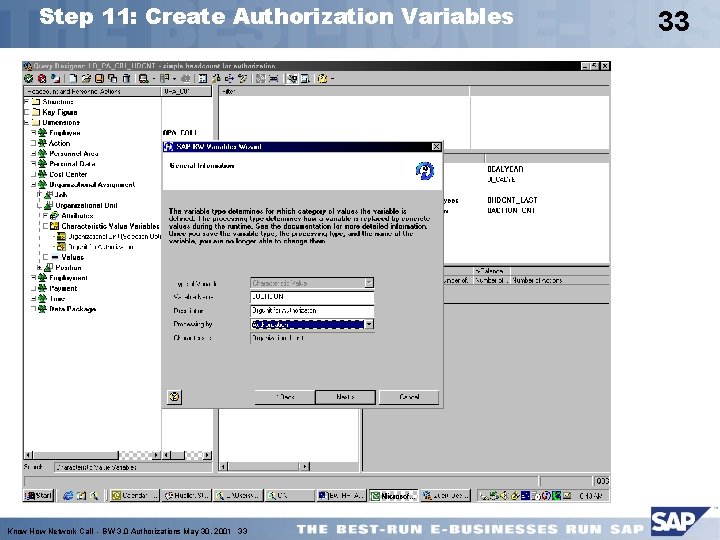Expand the Personal Data node

tap(34, 163)
